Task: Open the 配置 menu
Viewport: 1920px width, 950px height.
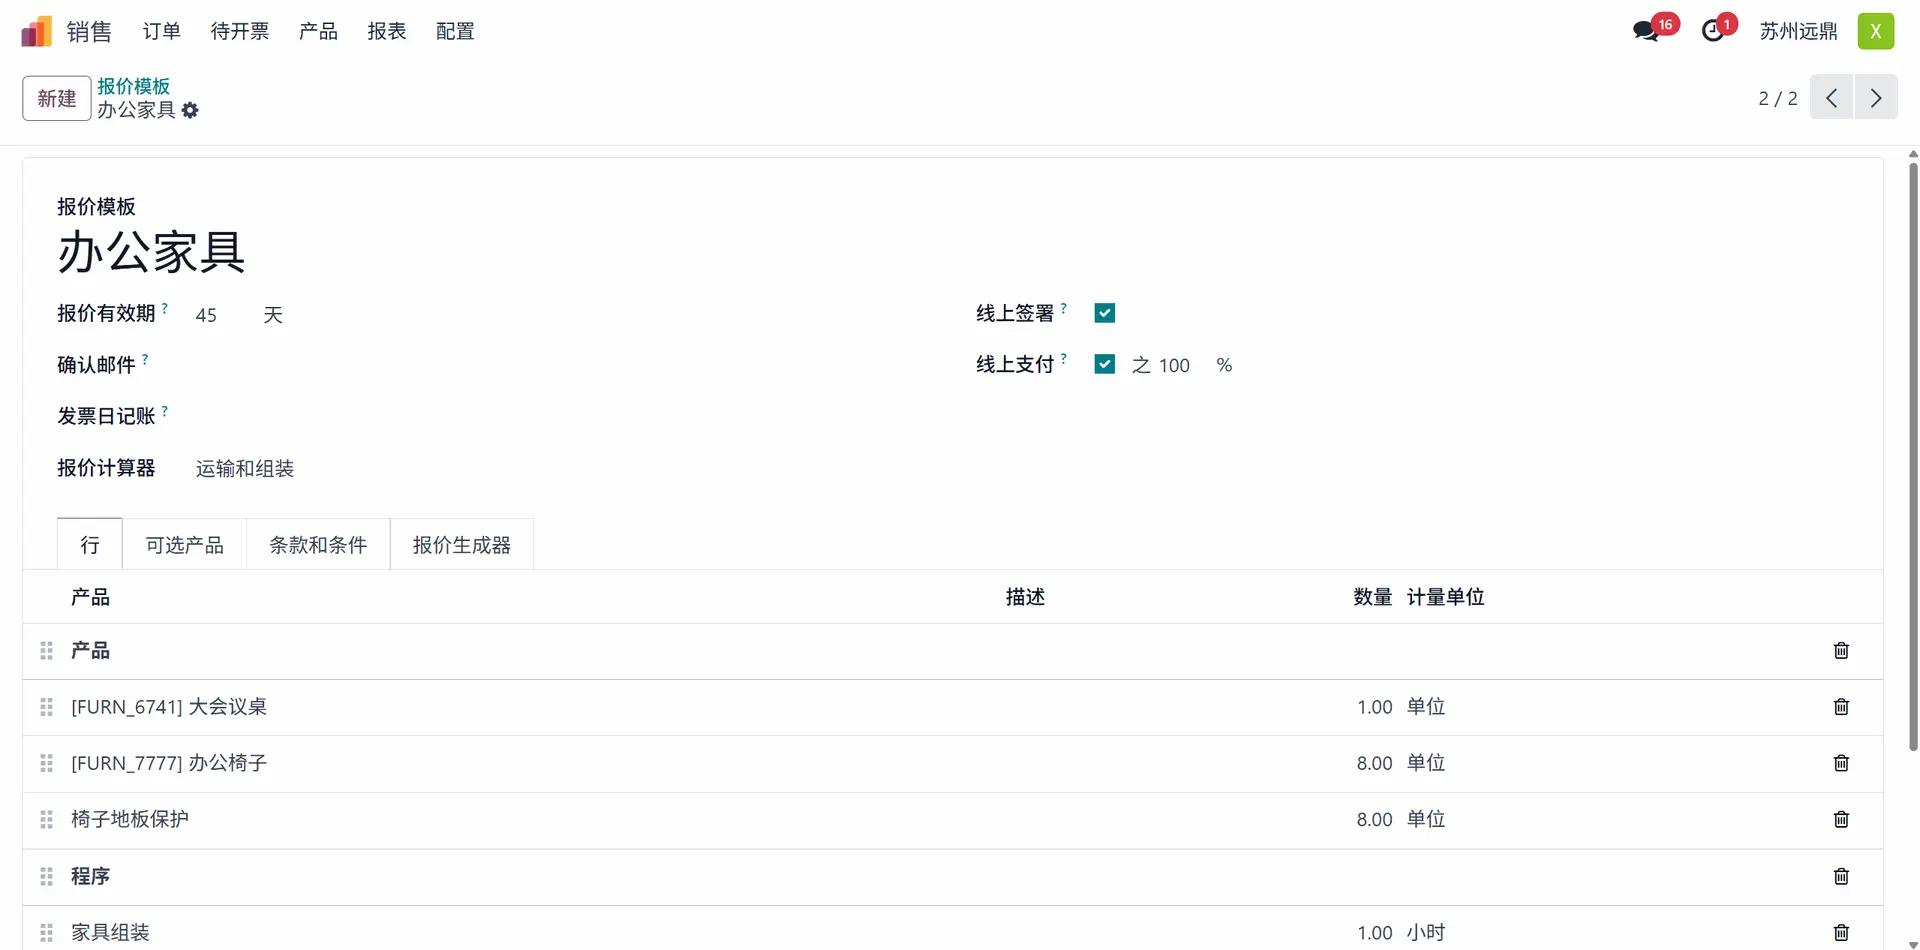Action: [455, 31]
